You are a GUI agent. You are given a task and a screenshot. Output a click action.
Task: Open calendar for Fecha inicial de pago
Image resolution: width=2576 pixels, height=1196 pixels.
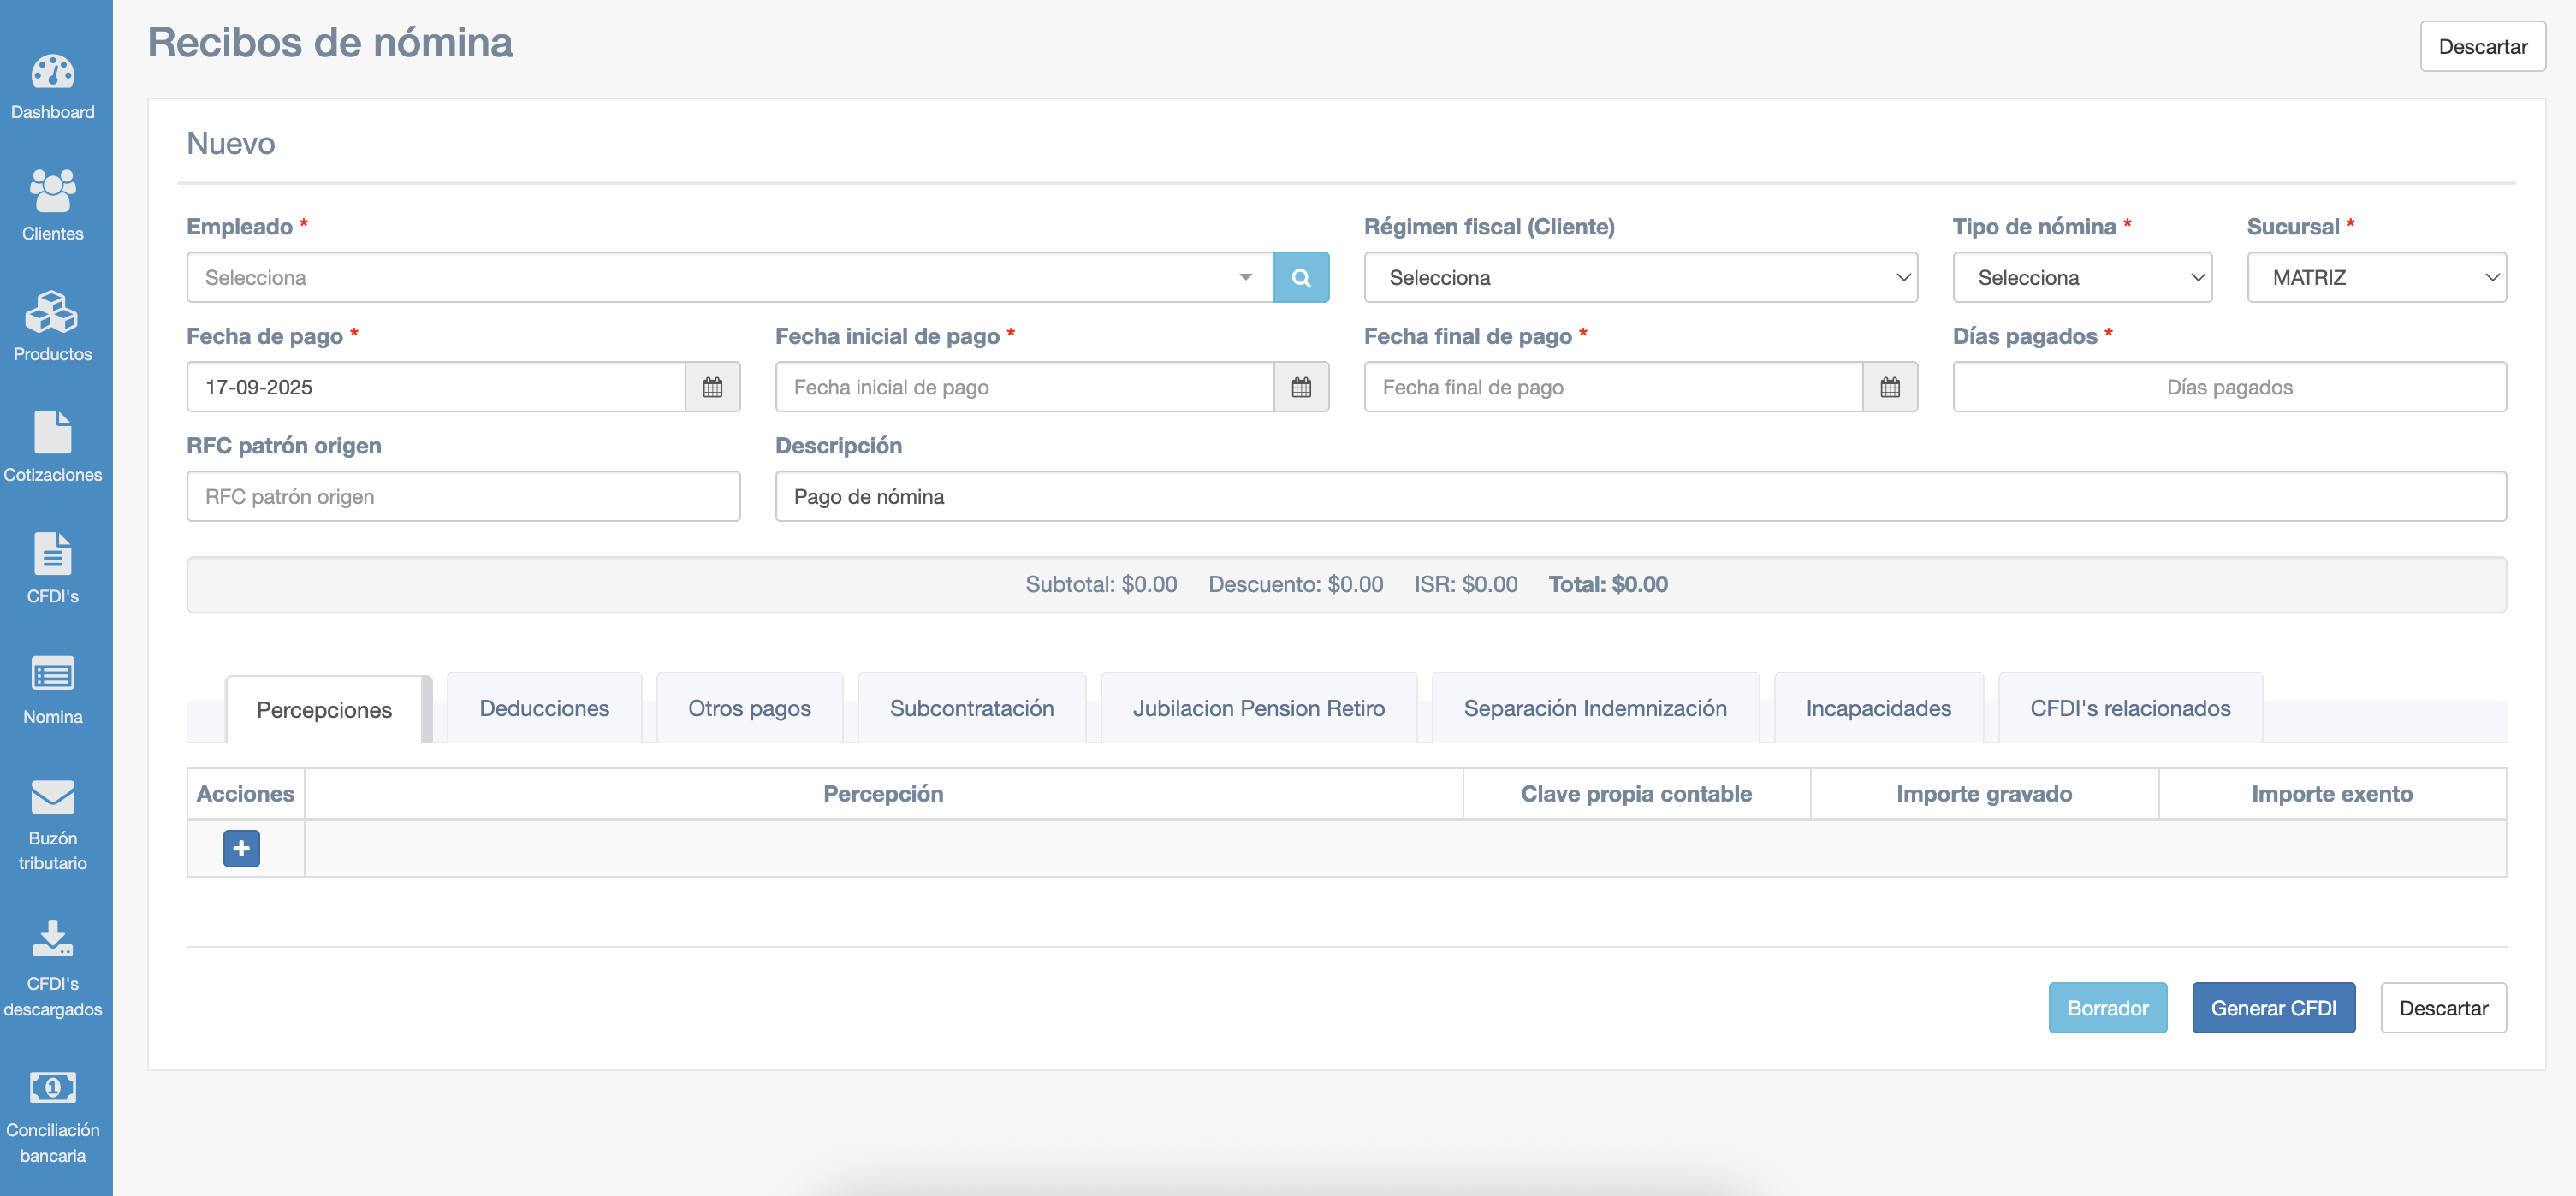tap(1300, 388)
